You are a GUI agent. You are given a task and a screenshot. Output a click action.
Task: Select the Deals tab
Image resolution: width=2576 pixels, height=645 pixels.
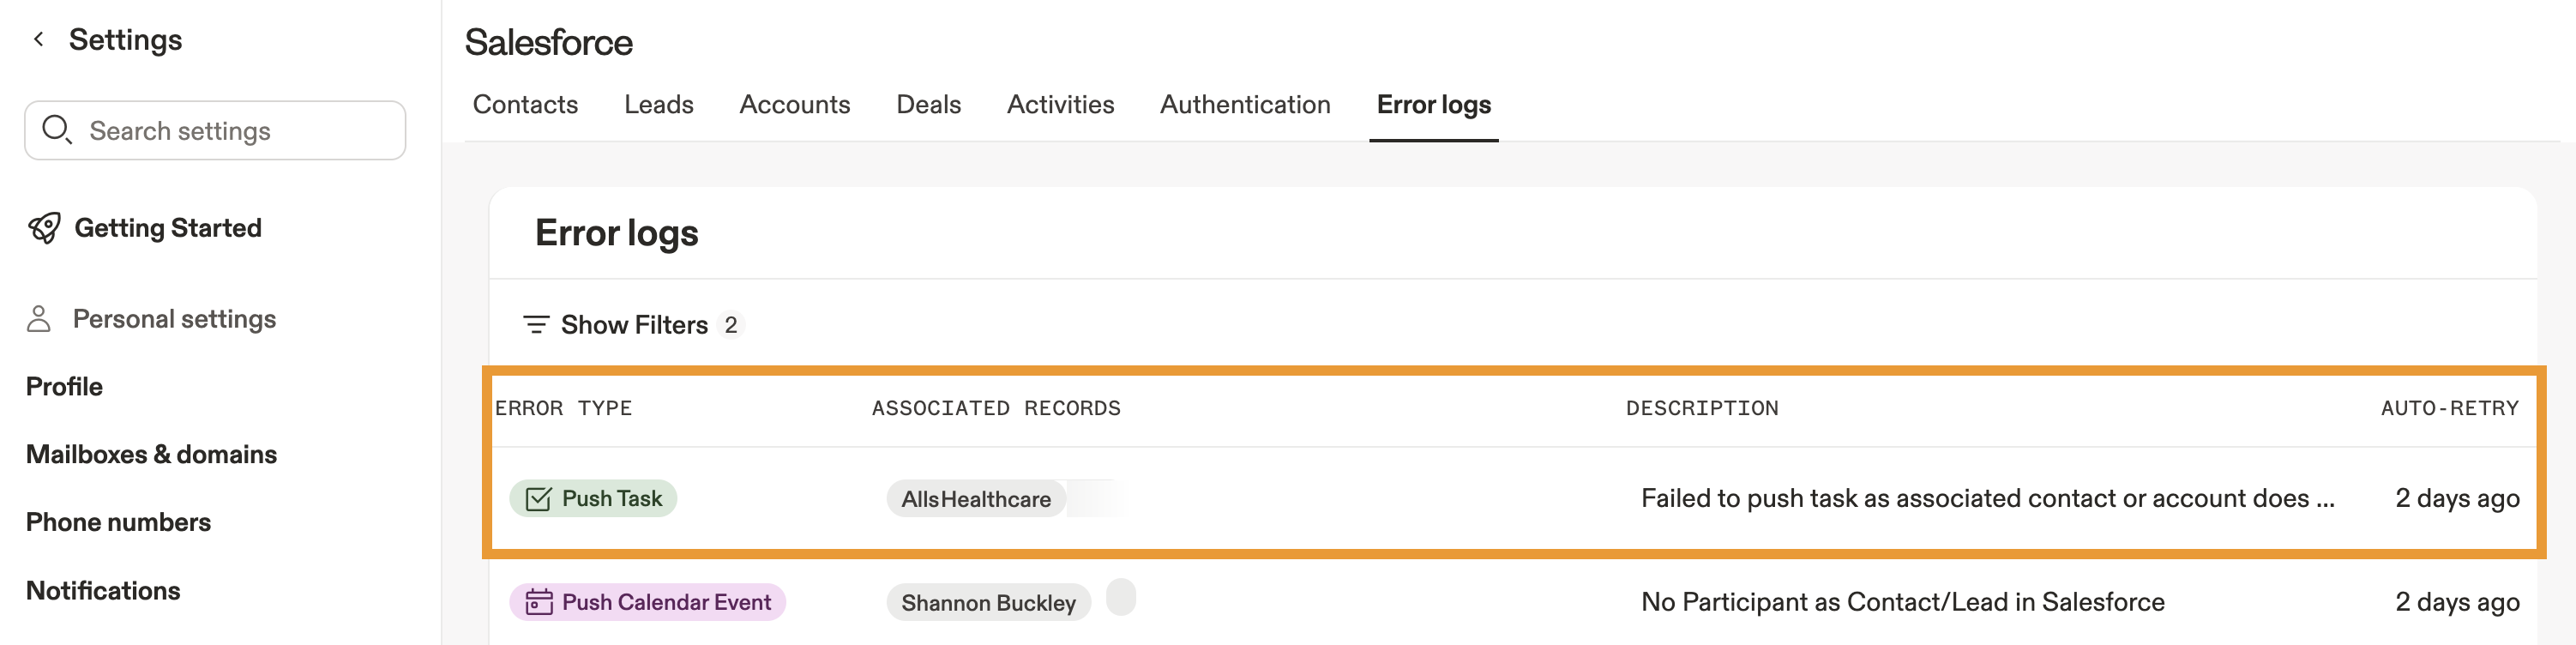(928, 105)
